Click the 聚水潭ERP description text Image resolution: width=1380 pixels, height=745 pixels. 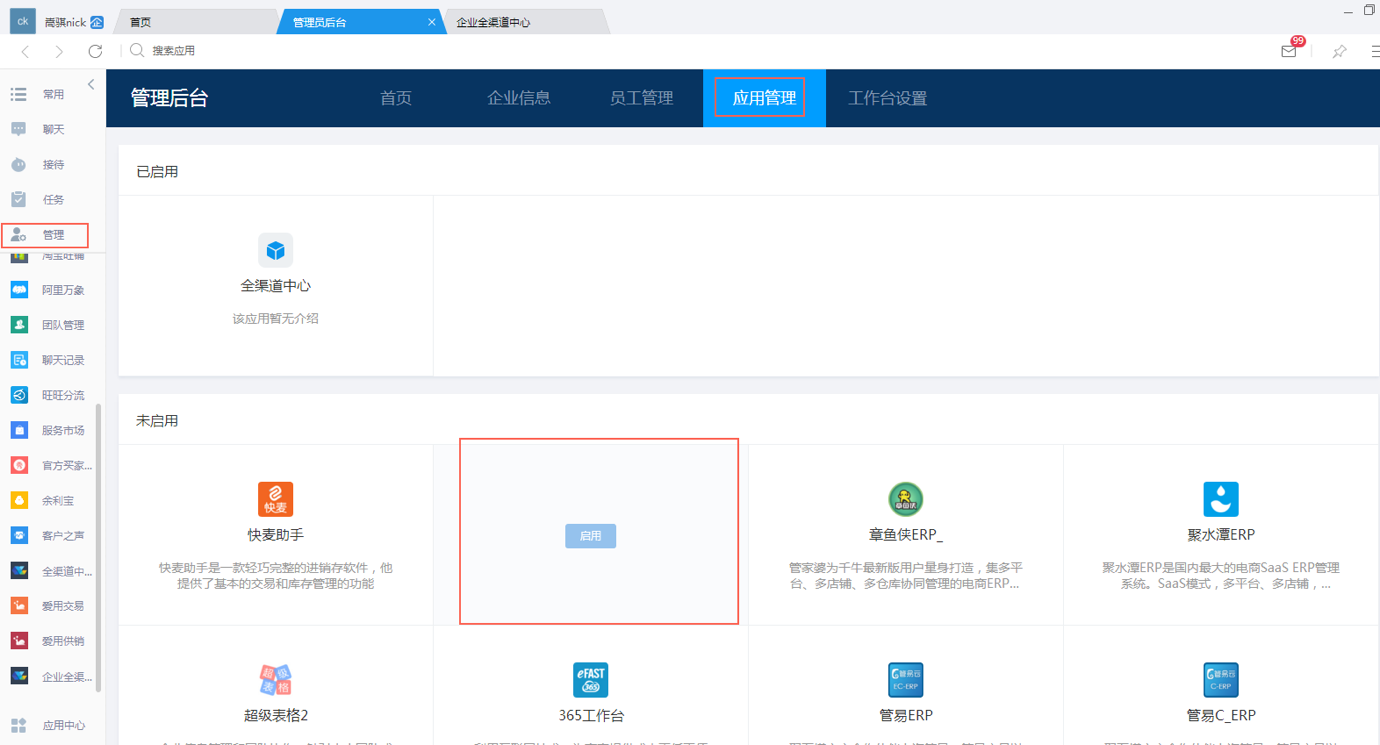pyautogui.click(x=1221, y=576)
